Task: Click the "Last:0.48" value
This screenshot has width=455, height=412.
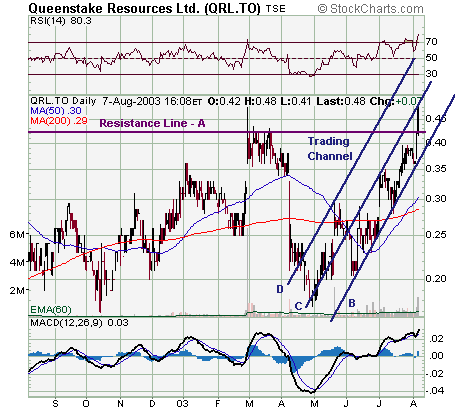Action: 341,101
